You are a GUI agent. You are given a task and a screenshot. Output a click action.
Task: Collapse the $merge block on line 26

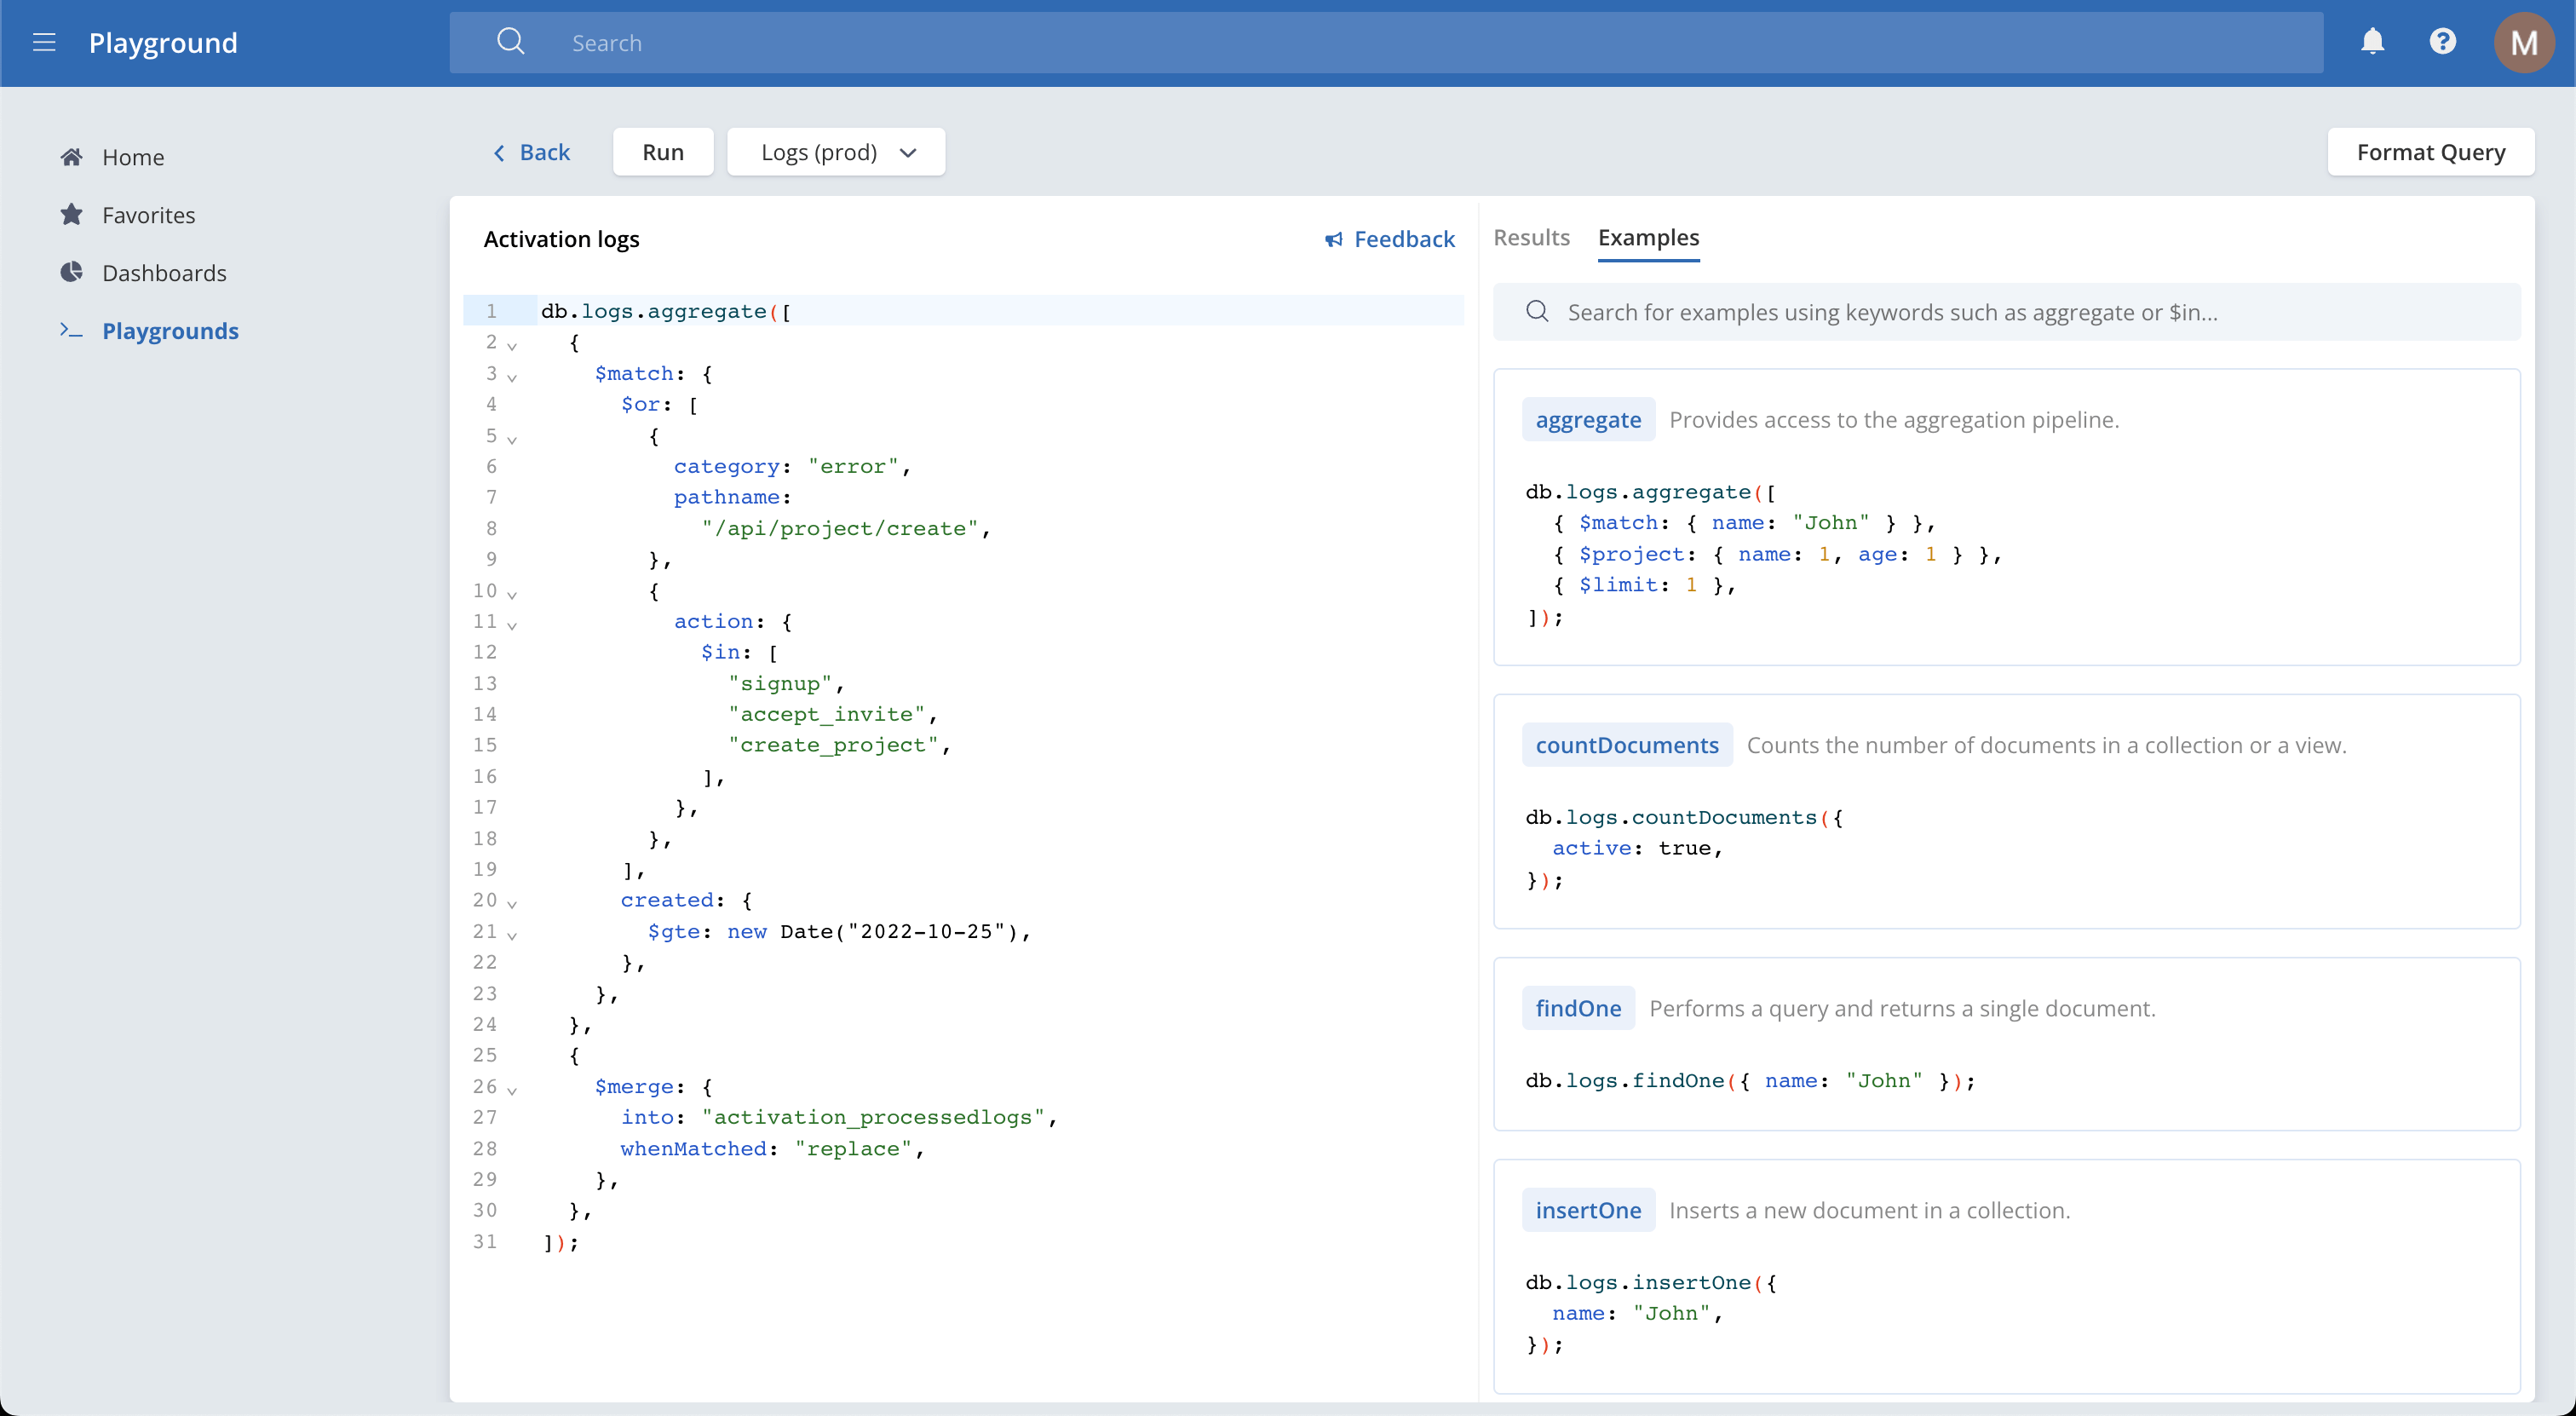tap(512, 1090)
